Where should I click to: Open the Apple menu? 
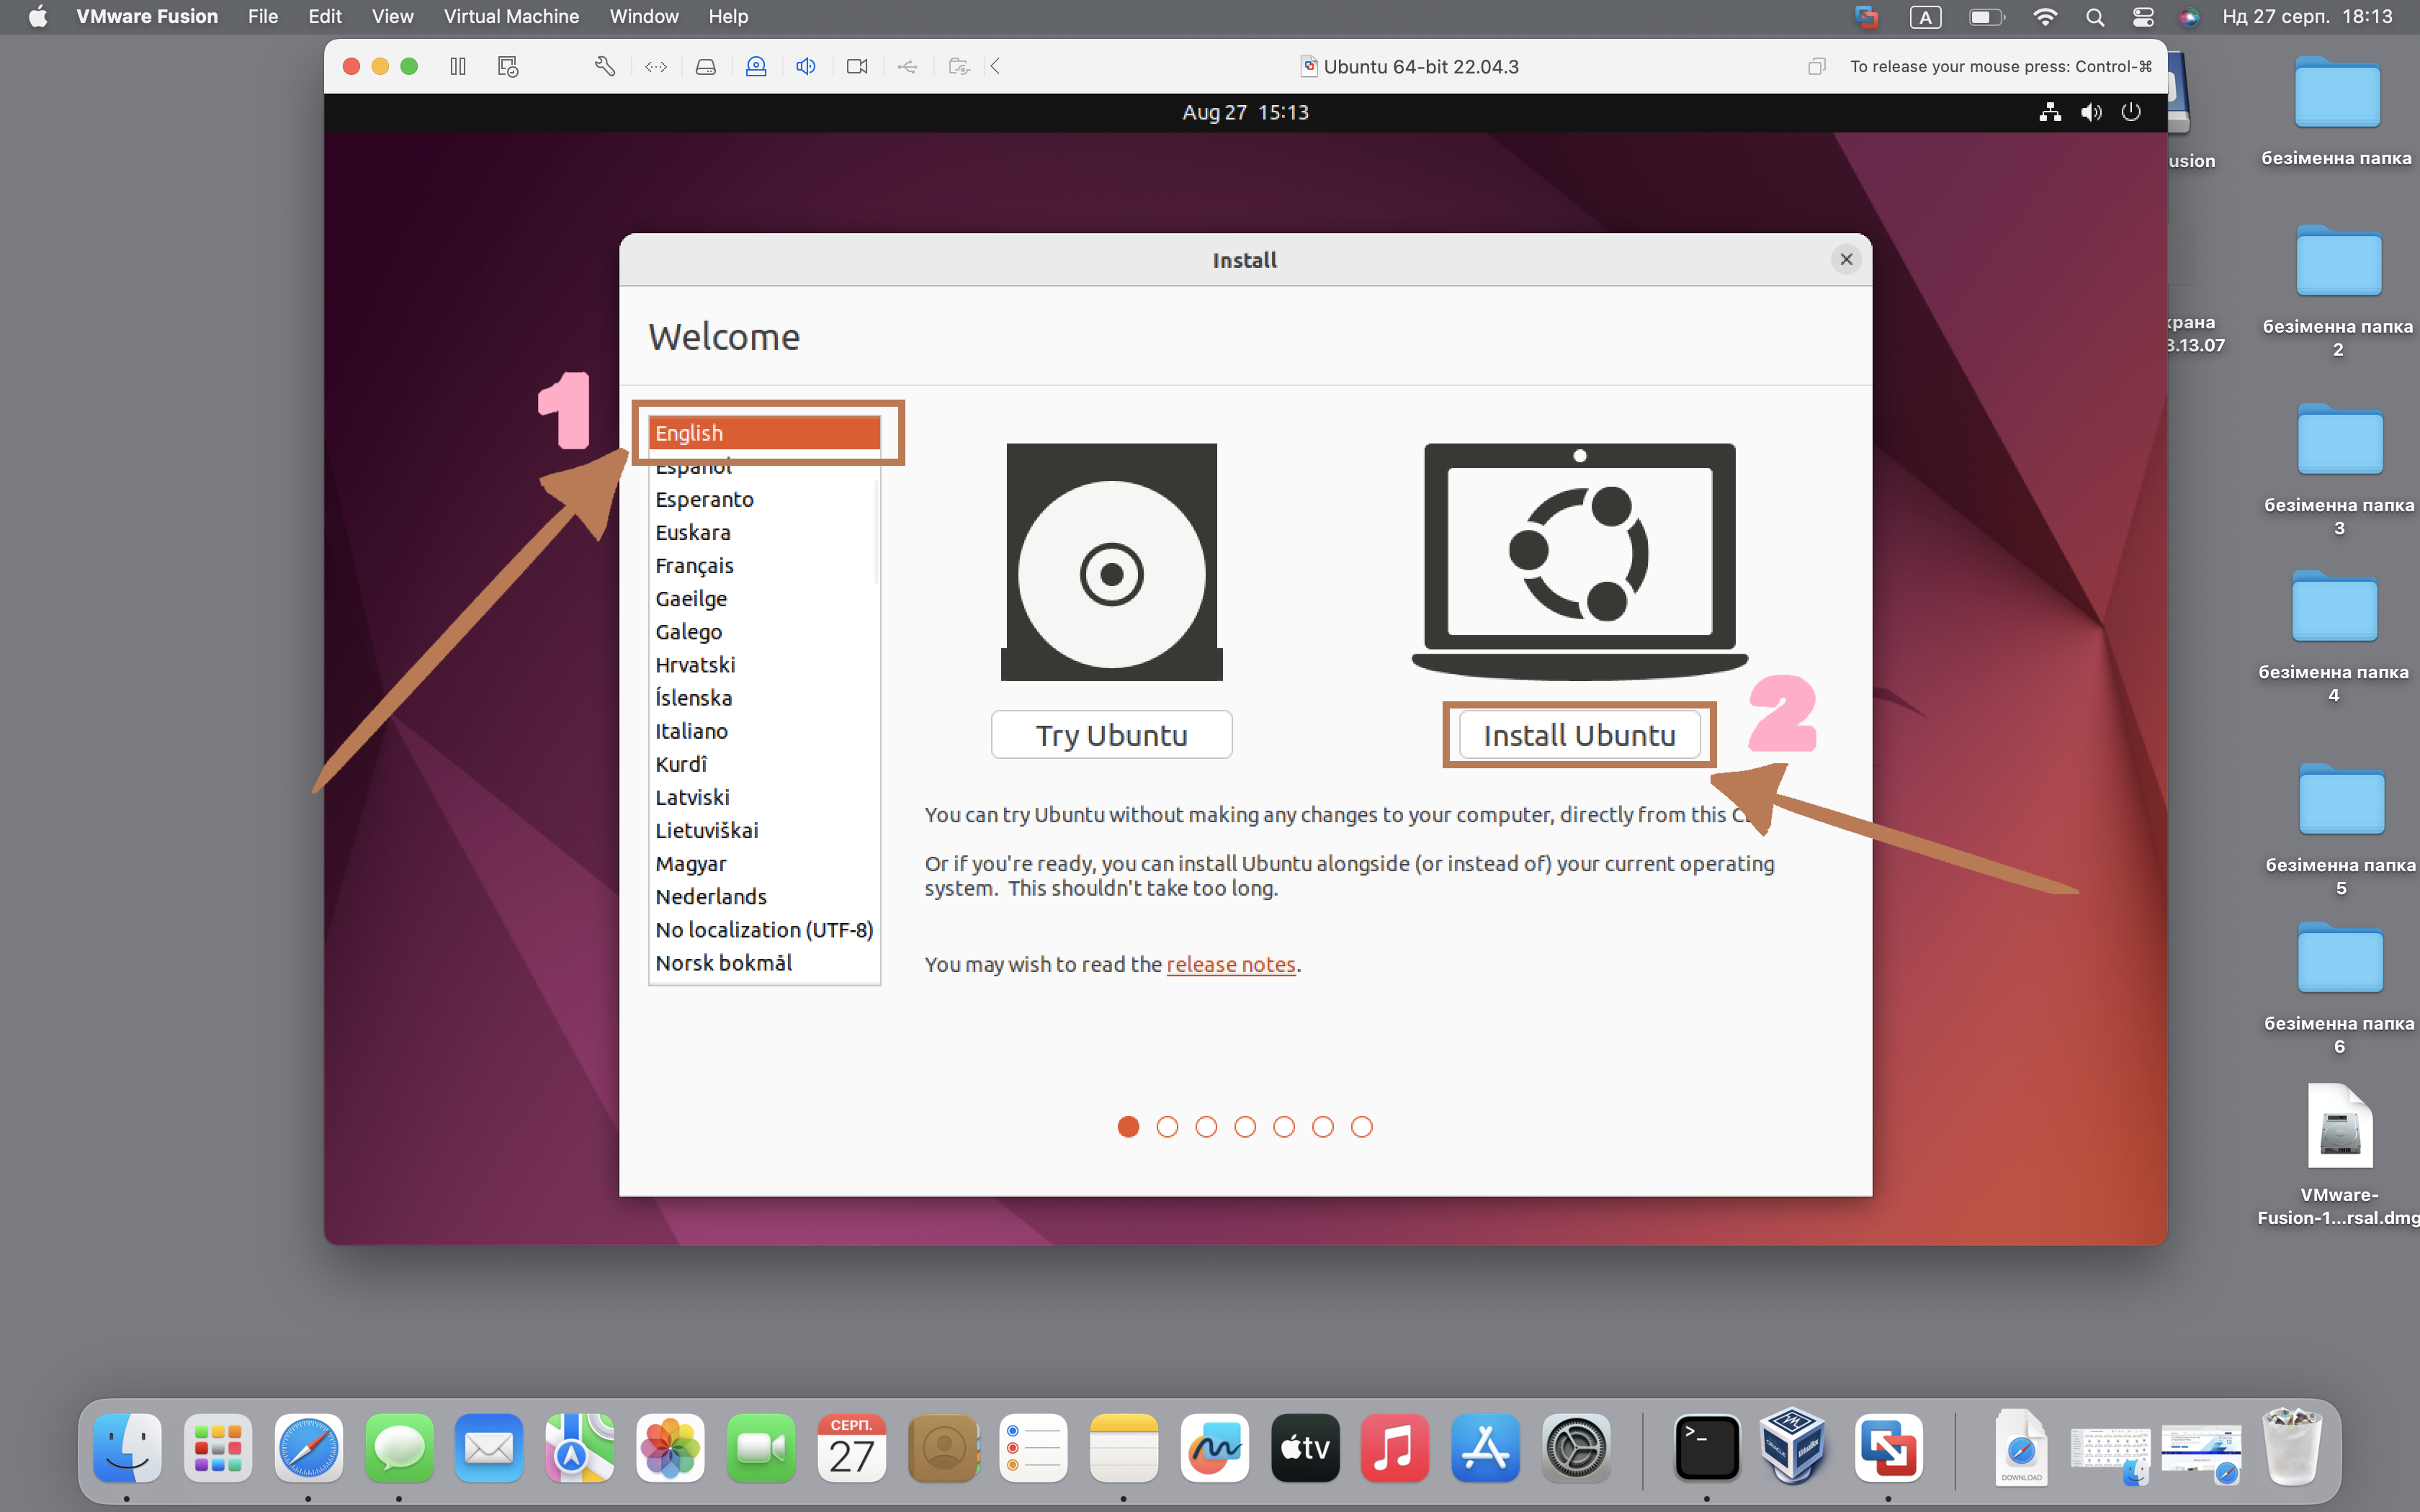pyautogui.click(x=37, y=16)
